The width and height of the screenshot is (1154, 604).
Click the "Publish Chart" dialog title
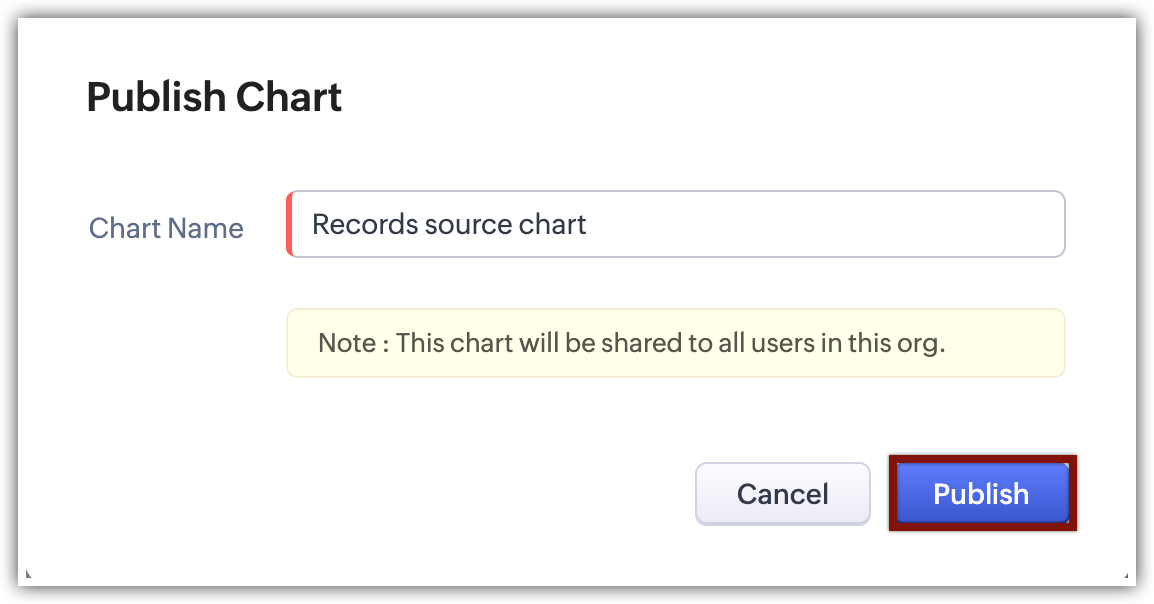pos(214,97)
